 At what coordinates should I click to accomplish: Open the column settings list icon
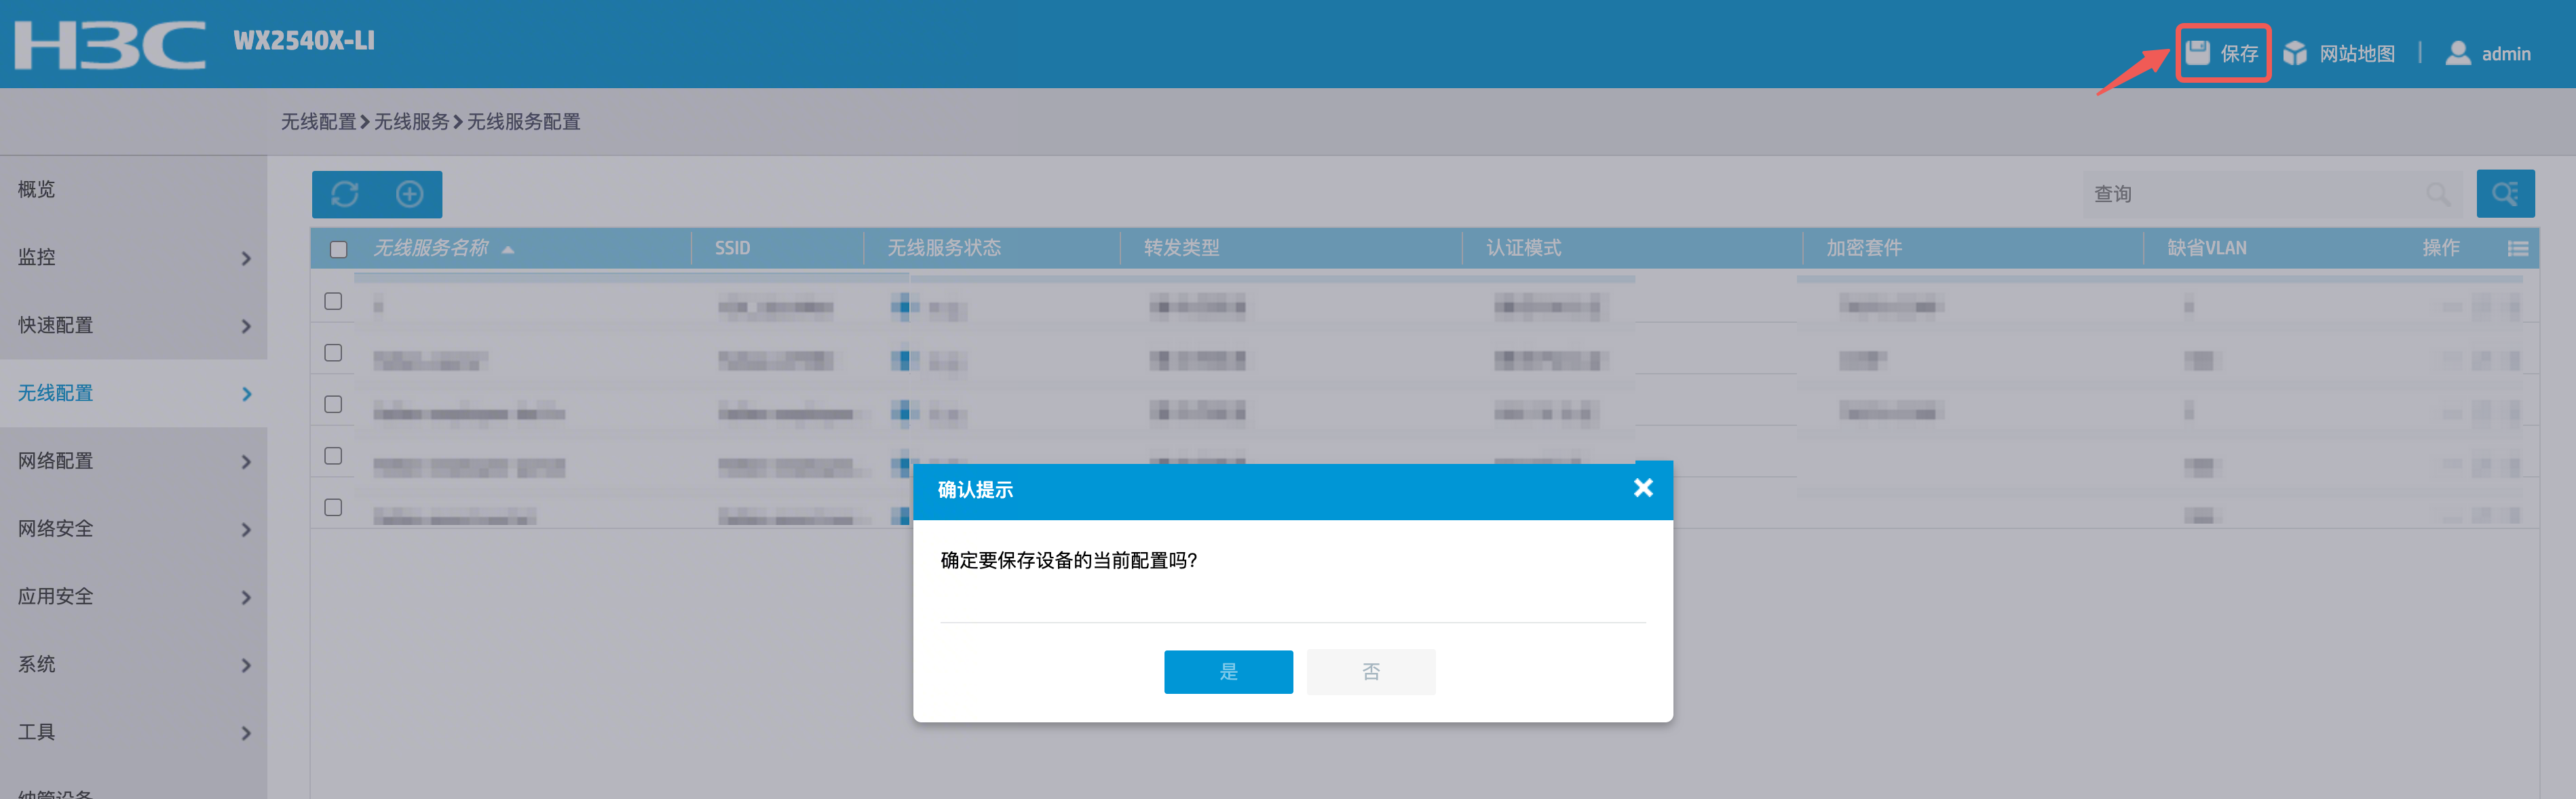tap(2518, 249)
